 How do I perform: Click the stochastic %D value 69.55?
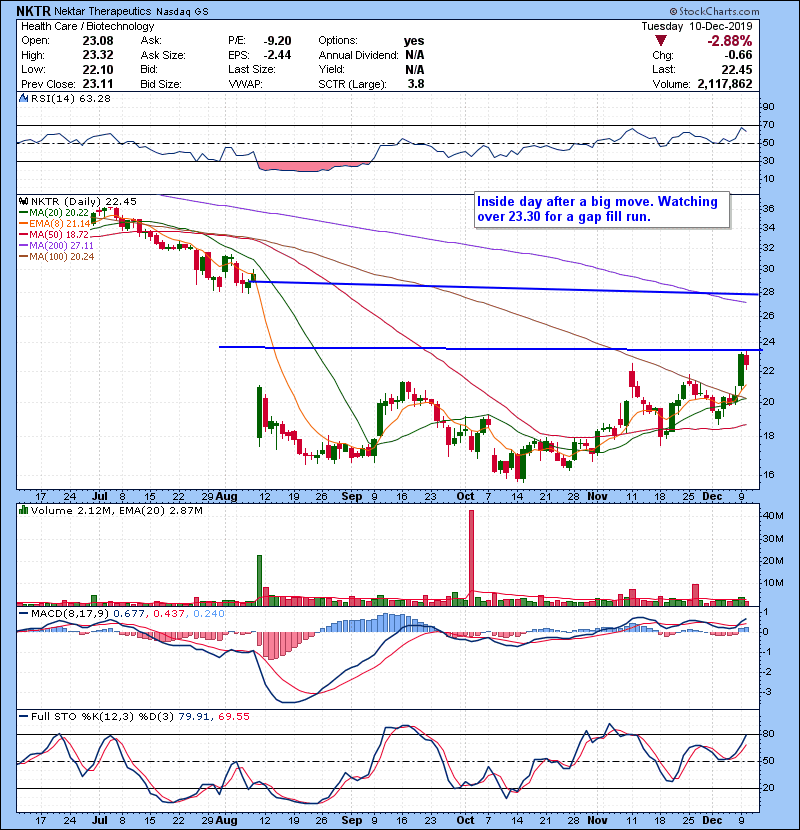(x=233, y=717)
